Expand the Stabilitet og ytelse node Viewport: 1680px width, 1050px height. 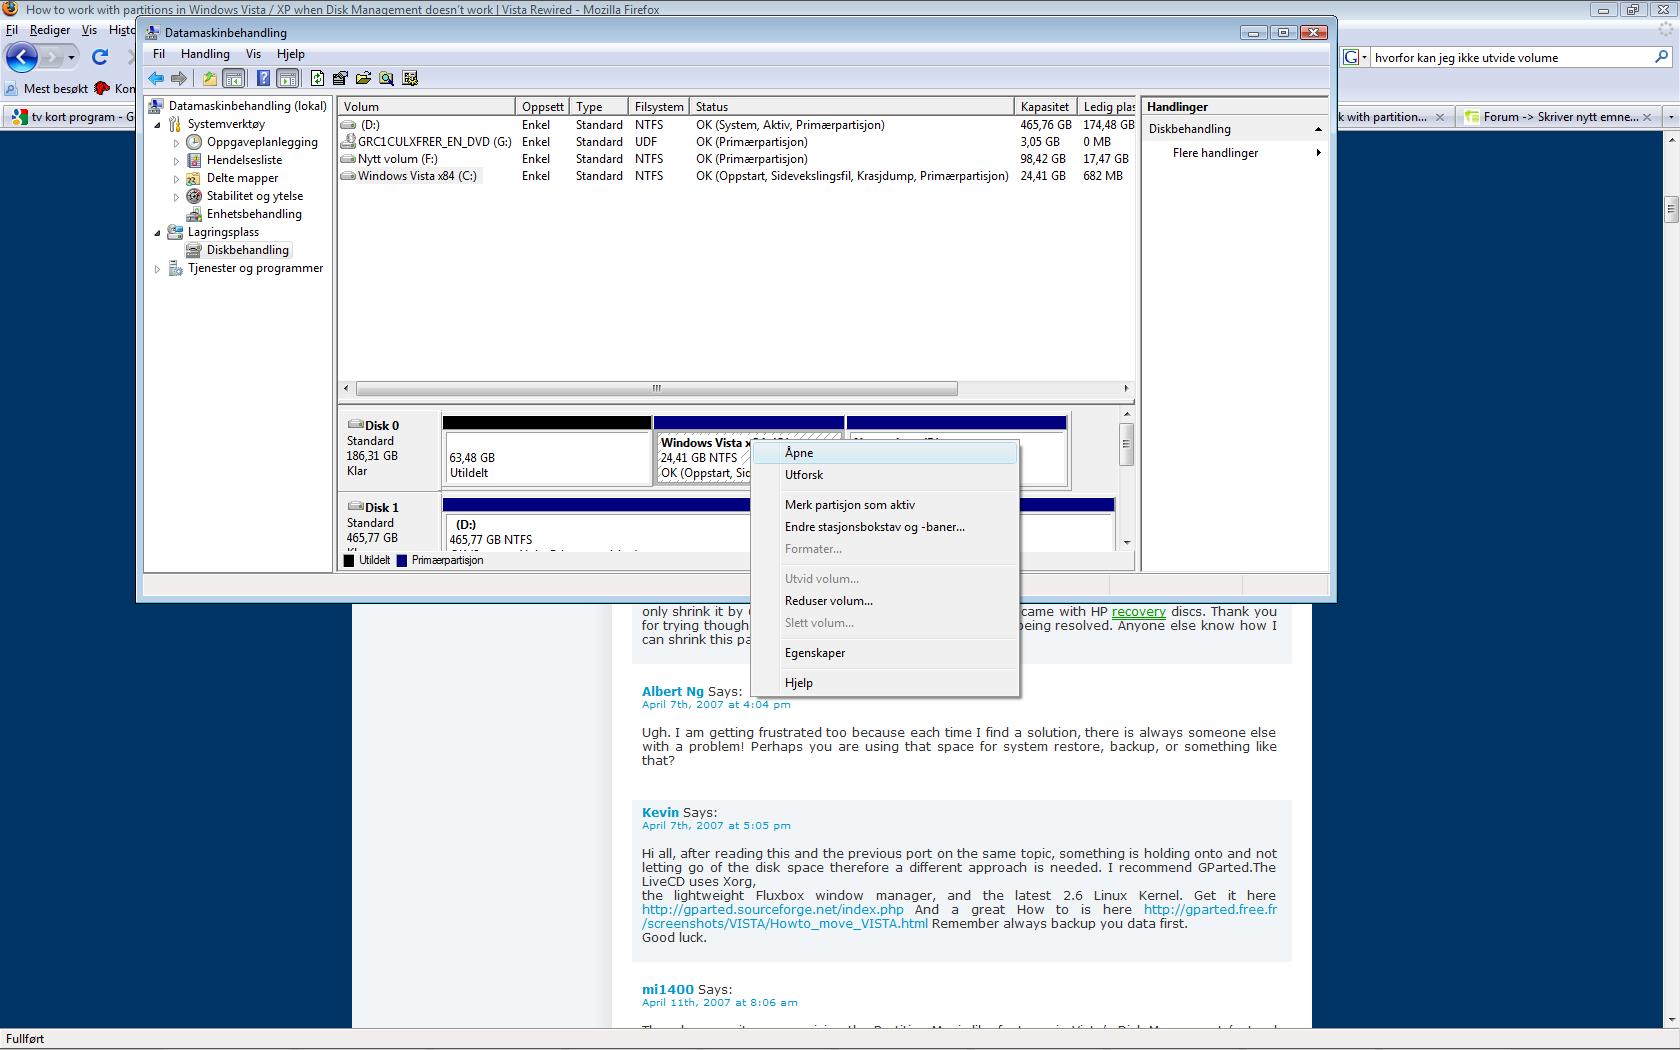(x=176, y=196)
